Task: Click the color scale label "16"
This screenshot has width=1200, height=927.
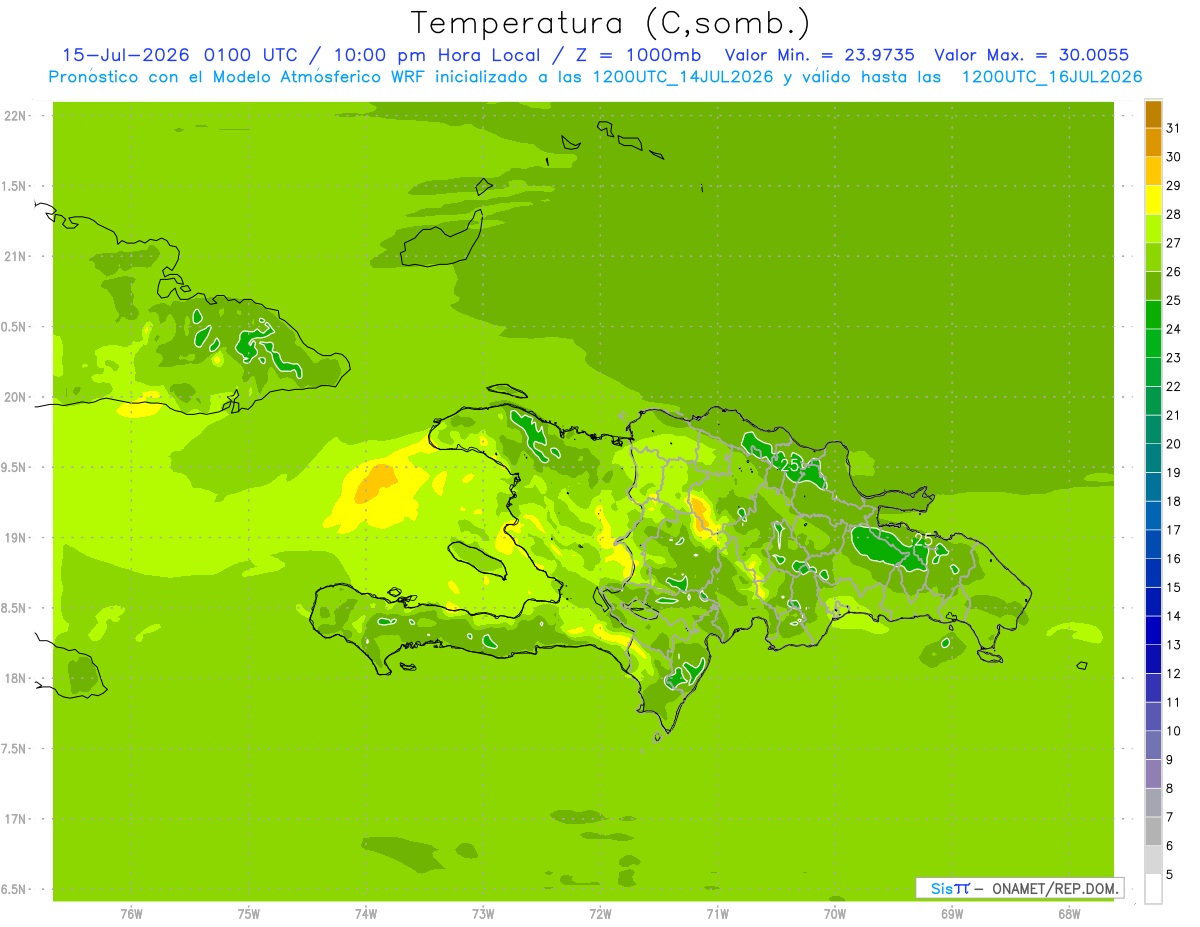Action: [x=1173, y=558]
